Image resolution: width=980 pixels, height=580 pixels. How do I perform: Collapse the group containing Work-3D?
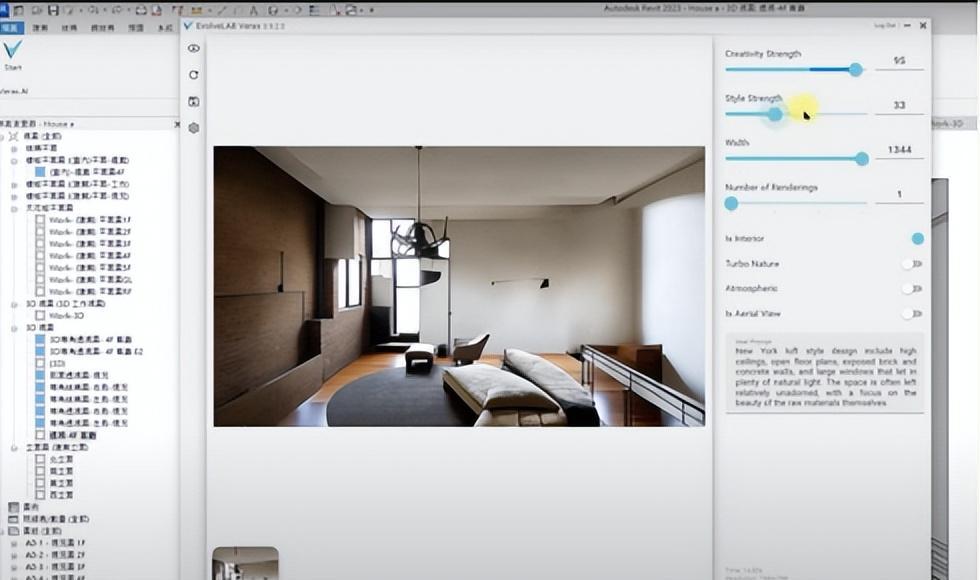click(14, 304)
